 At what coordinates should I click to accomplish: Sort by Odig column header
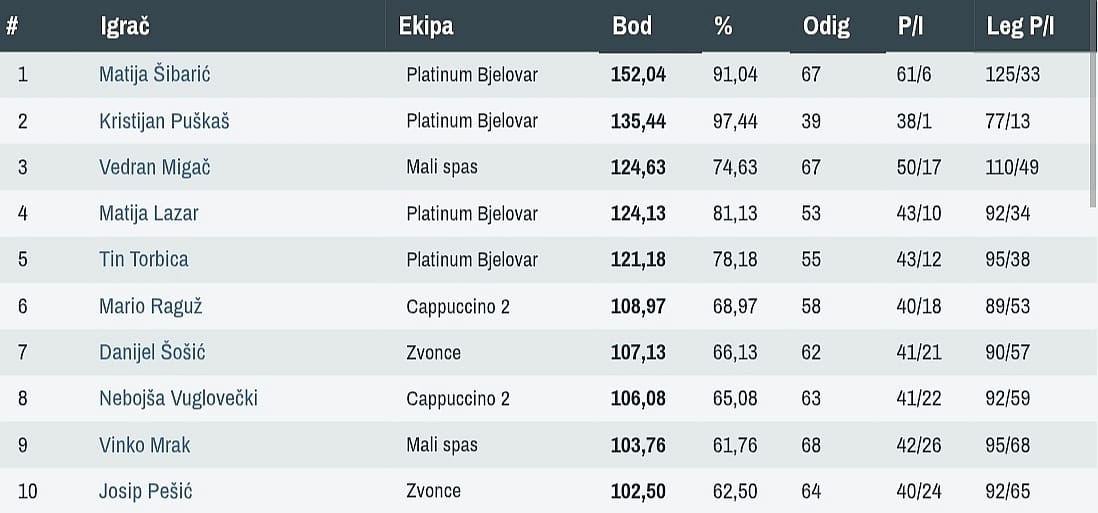click(826, 26)
